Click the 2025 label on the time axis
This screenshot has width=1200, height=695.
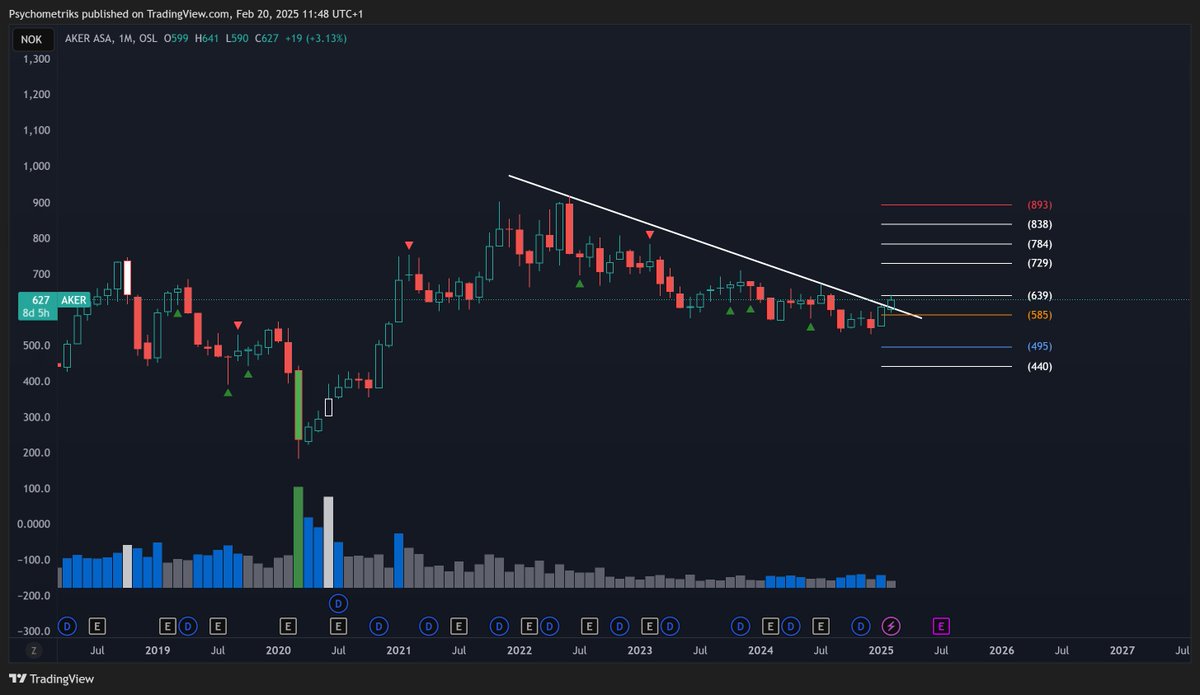[x=881, y=650]
